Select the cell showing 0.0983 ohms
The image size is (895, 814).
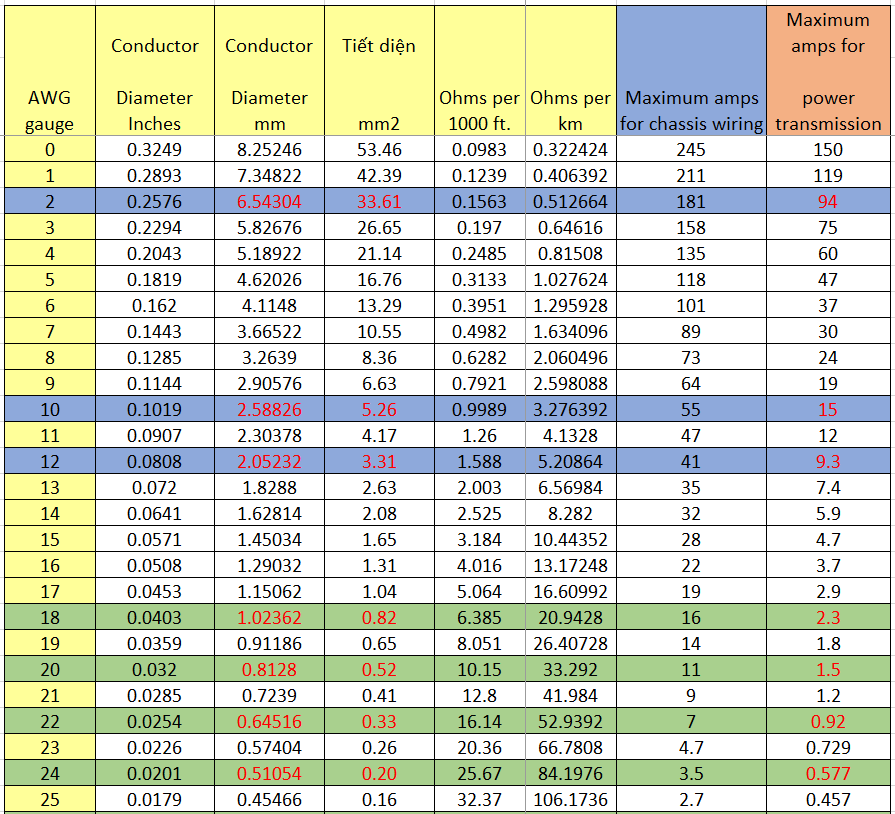tap(479, 150)
